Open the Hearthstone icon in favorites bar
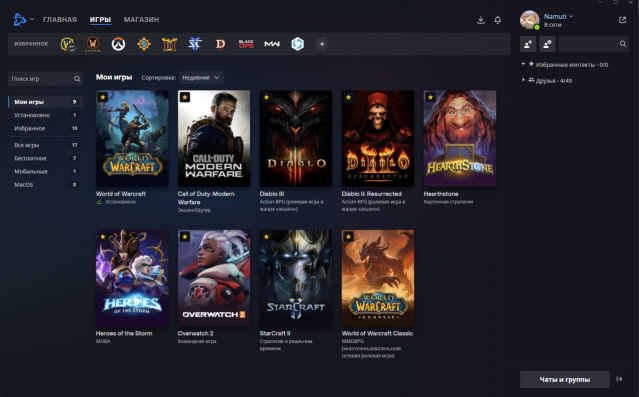 [144, 44]
